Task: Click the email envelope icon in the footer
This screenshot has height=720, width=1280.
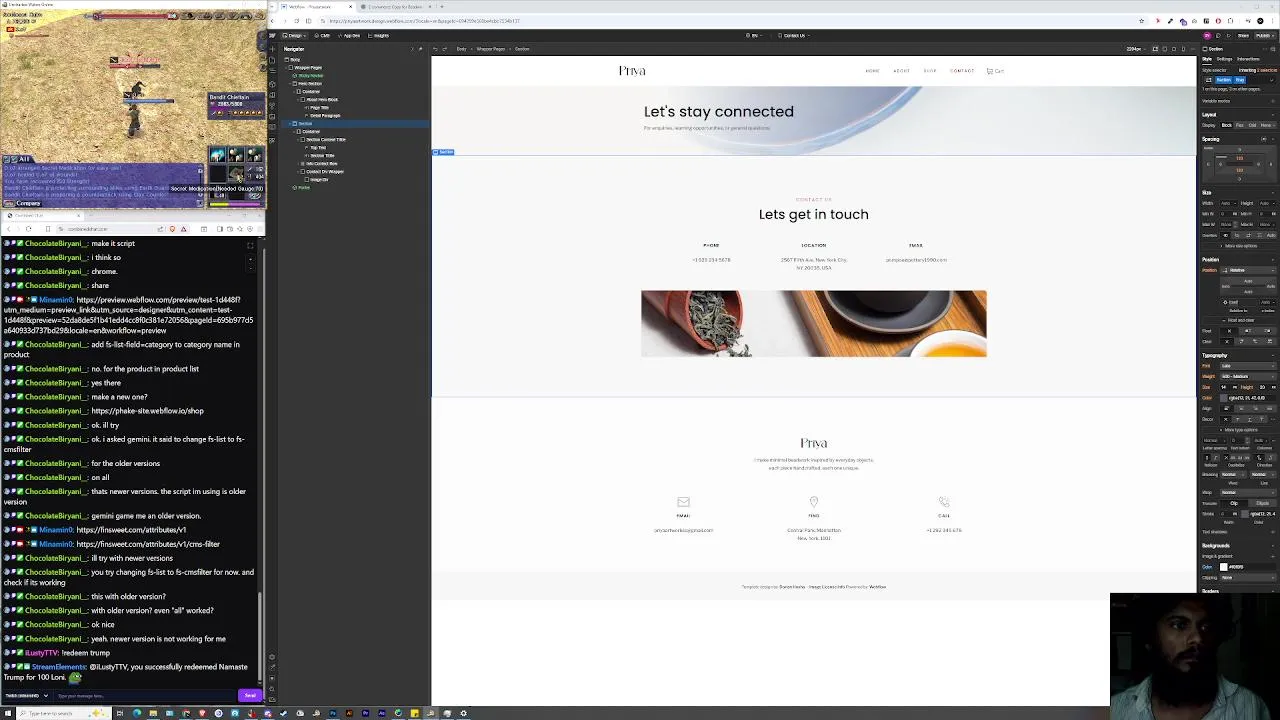Action: (x=683, y=502)
